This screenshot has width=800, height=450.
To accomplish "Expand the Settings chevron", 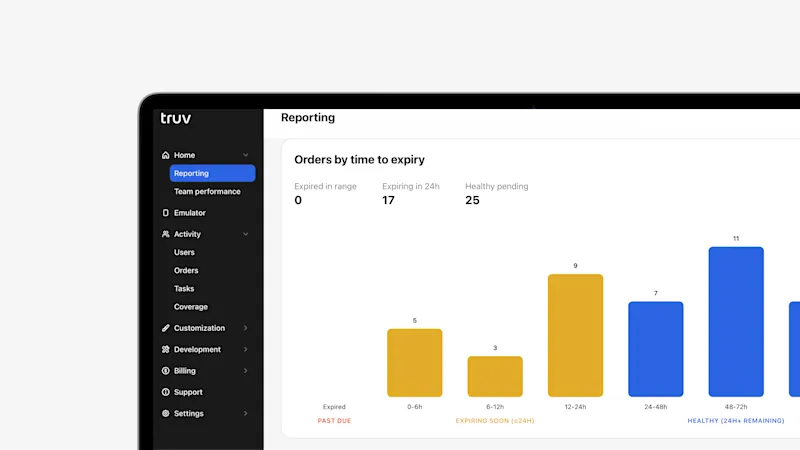I will [x=245, y=414].
